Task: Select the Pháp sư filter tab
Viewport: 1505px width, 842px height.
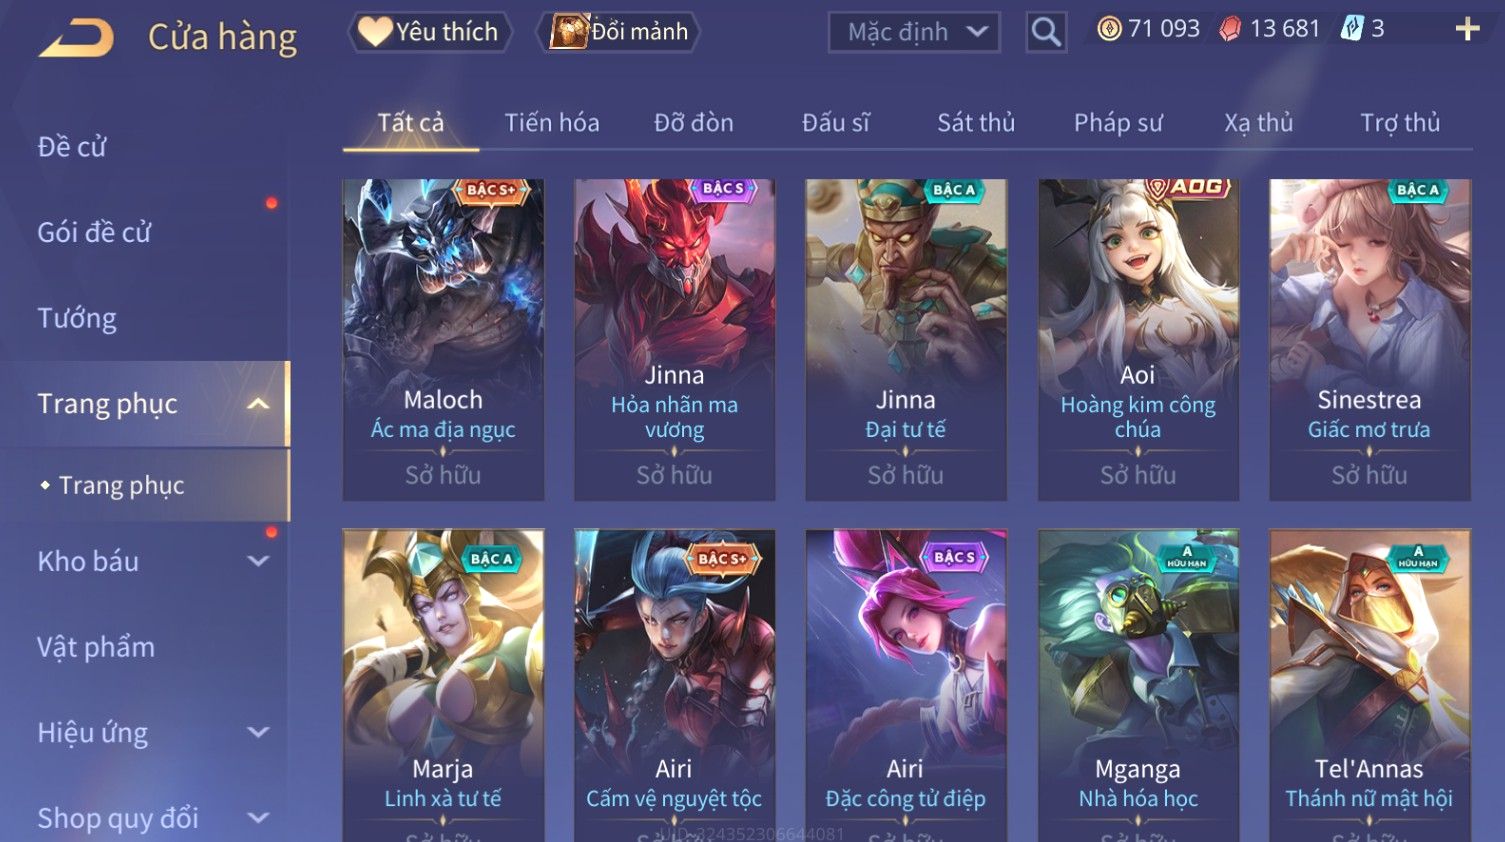Action: (1118, 122)
